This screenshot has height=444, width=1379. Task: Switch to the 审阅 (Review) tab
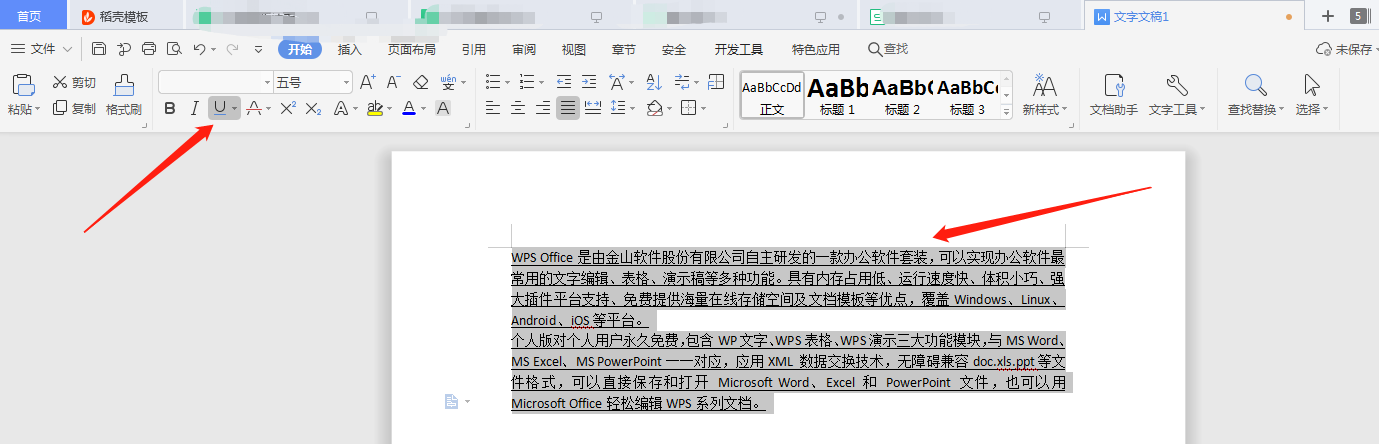pos(524,49)
